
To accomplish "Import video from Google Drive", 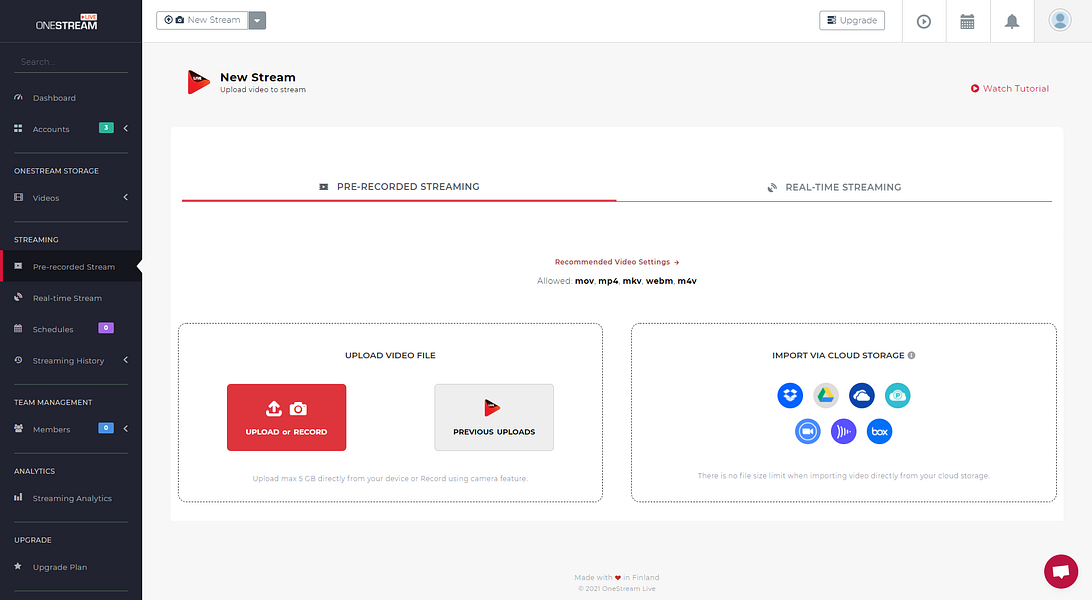I will click(826, 395).
